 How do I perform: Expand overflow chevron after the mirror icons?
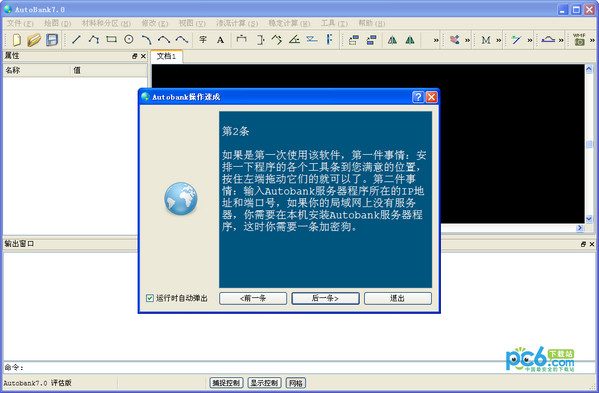coord(436,40)
